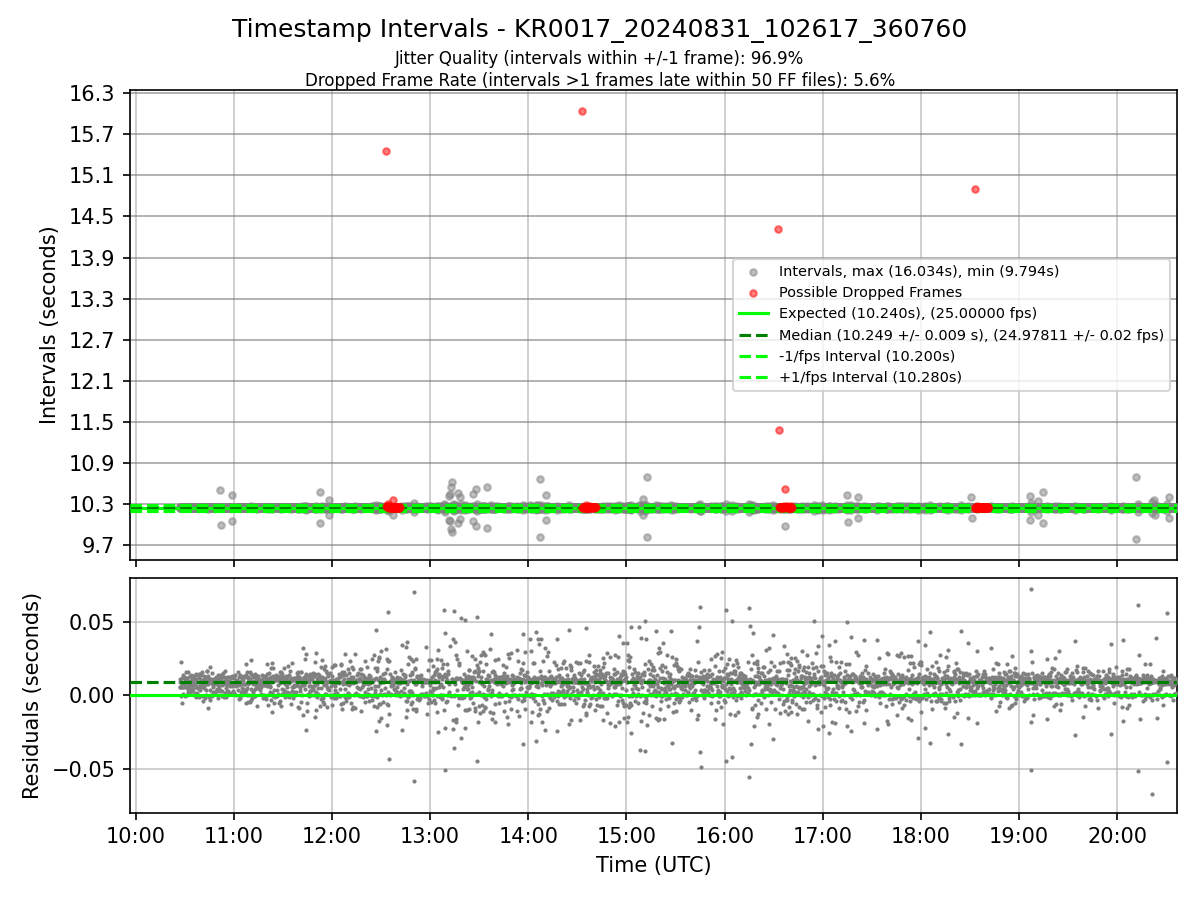The height and width of the screenshot is (900, 1200).
Task: Click the plot title 'Timestamp Intervals - KR0017_20240831_102617_360760'
Action: (x=599, y=29)
